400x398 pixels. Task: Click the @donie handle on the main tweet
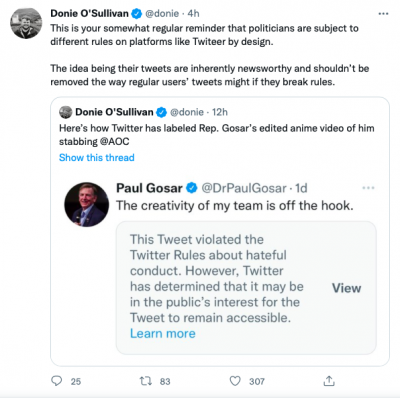coord(162,14)
